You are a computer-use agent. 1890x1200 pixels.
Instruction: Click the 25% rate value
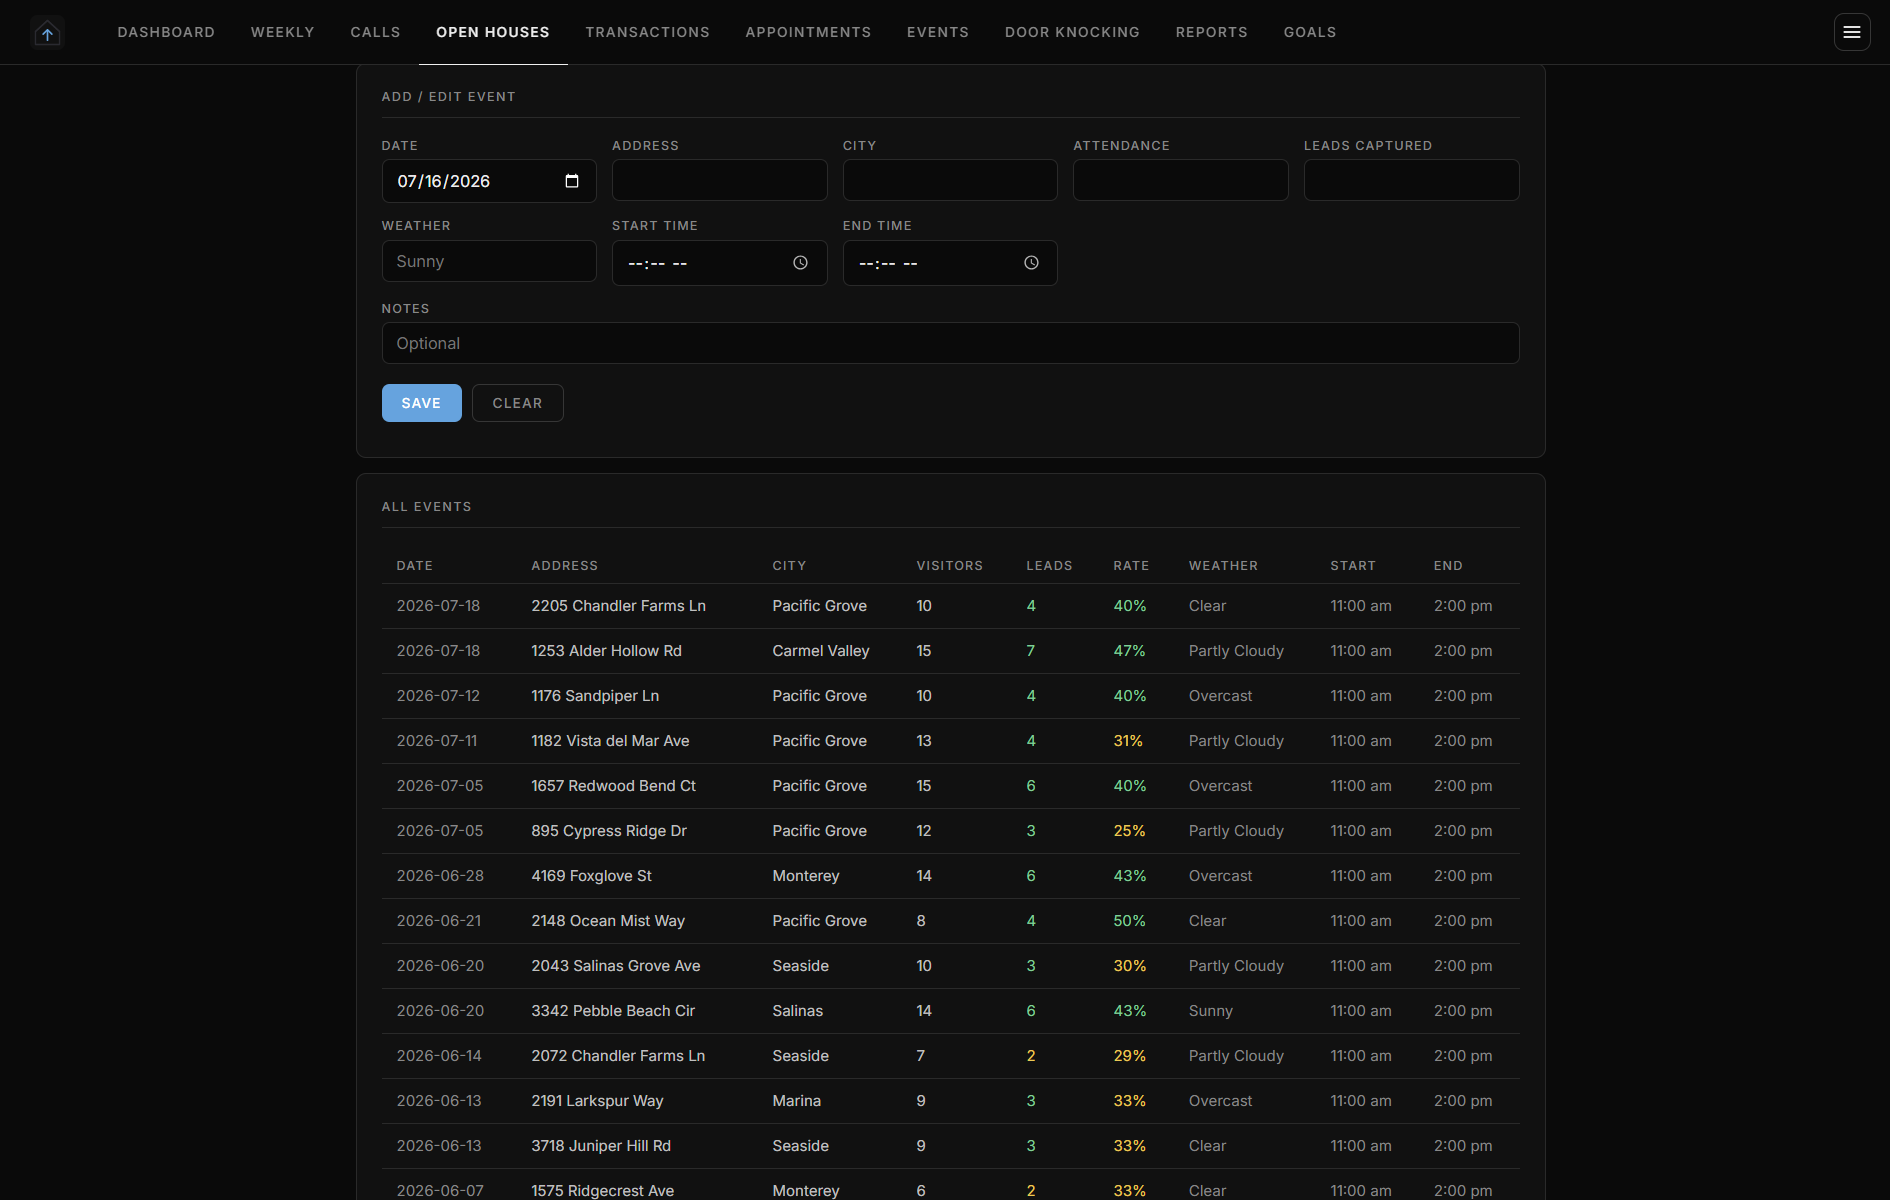pos(1130,831)
